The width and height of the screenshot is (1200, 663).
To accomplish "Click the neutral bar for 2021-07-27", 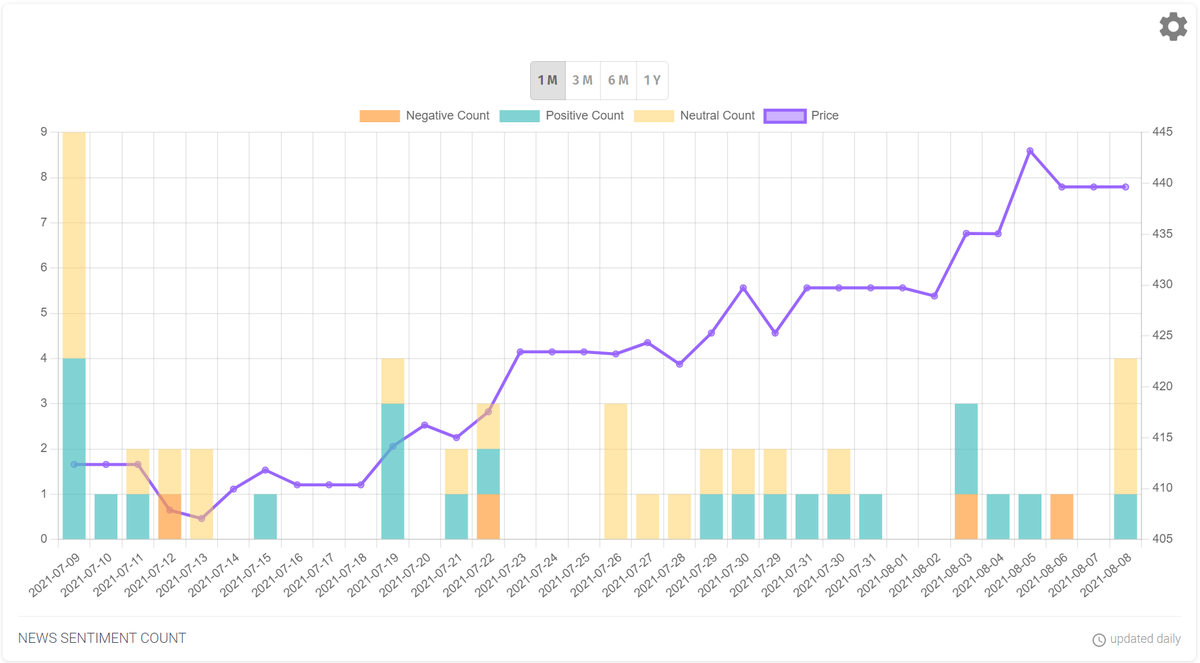I will (x=648, y=516).
